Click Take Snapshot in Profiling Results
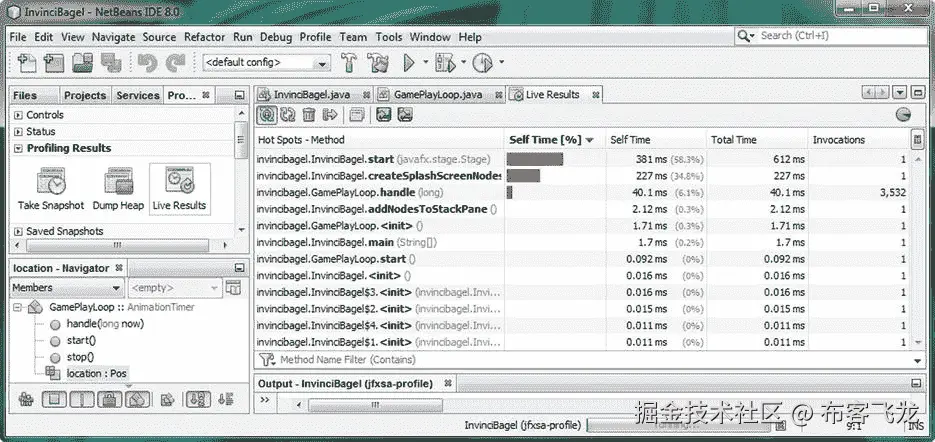Image resolution: width=935 pixels, height=442 pixels. coord(51,189)
